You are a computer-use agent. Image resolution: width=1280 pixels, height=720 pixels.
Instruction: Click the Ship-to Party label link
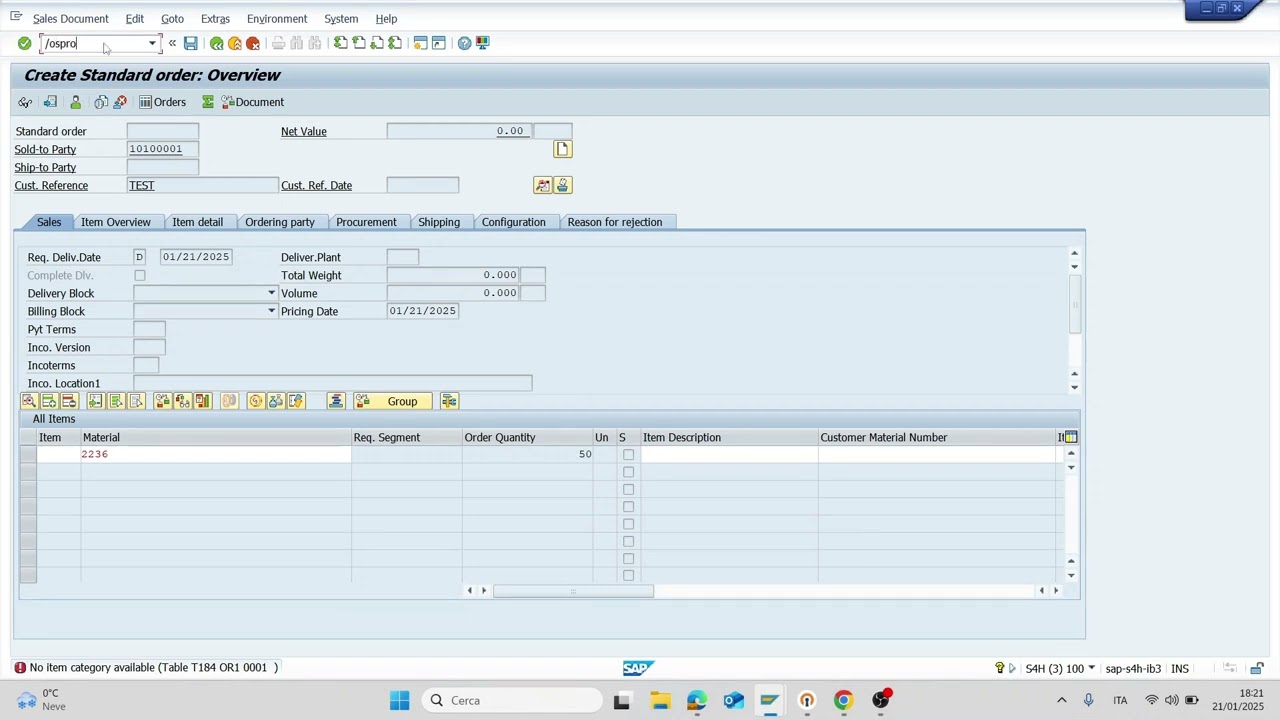pyautogui.click(x=45, y=167)
